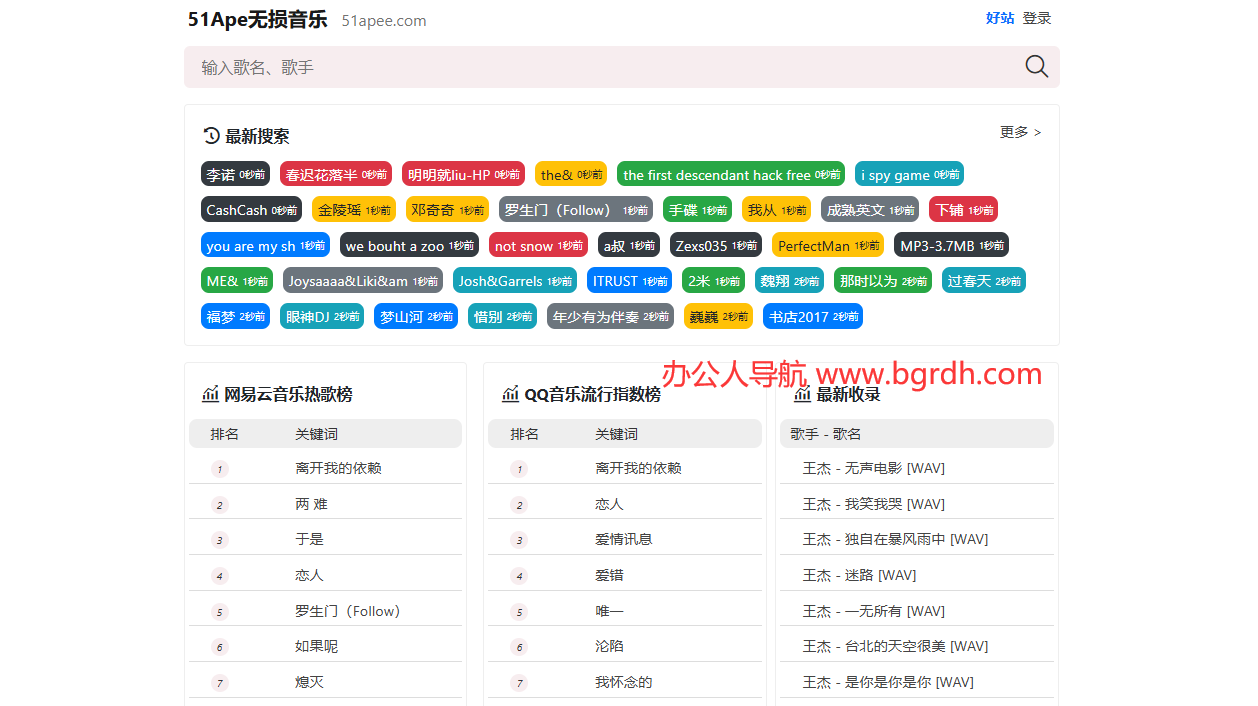
Task: Focus the song or artist search field
Action: click(600, 67)
